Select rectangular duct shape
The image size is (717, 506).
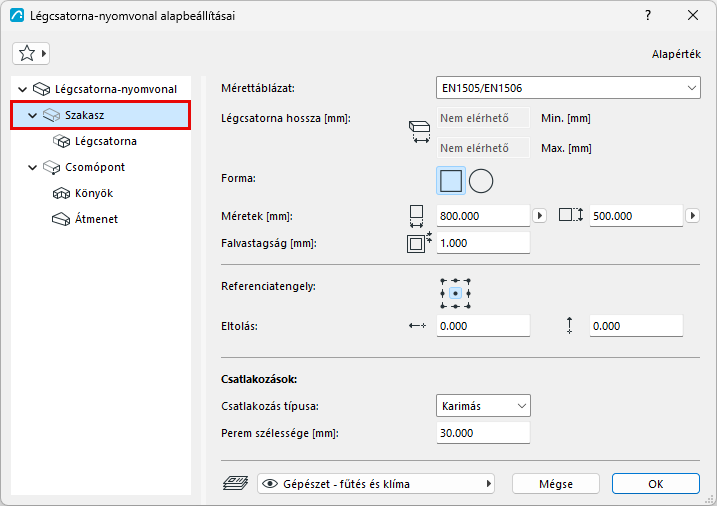pyautogui.click(x=451, y=181)
